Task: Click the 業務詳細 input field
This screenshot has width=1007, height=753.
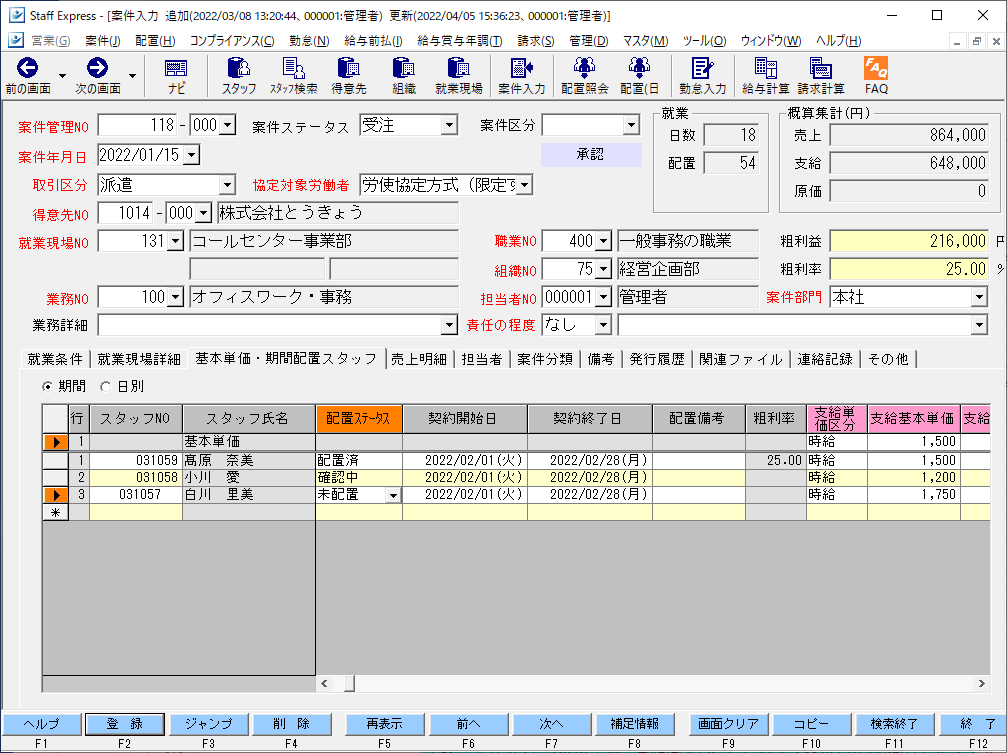Action: [268, 325]
